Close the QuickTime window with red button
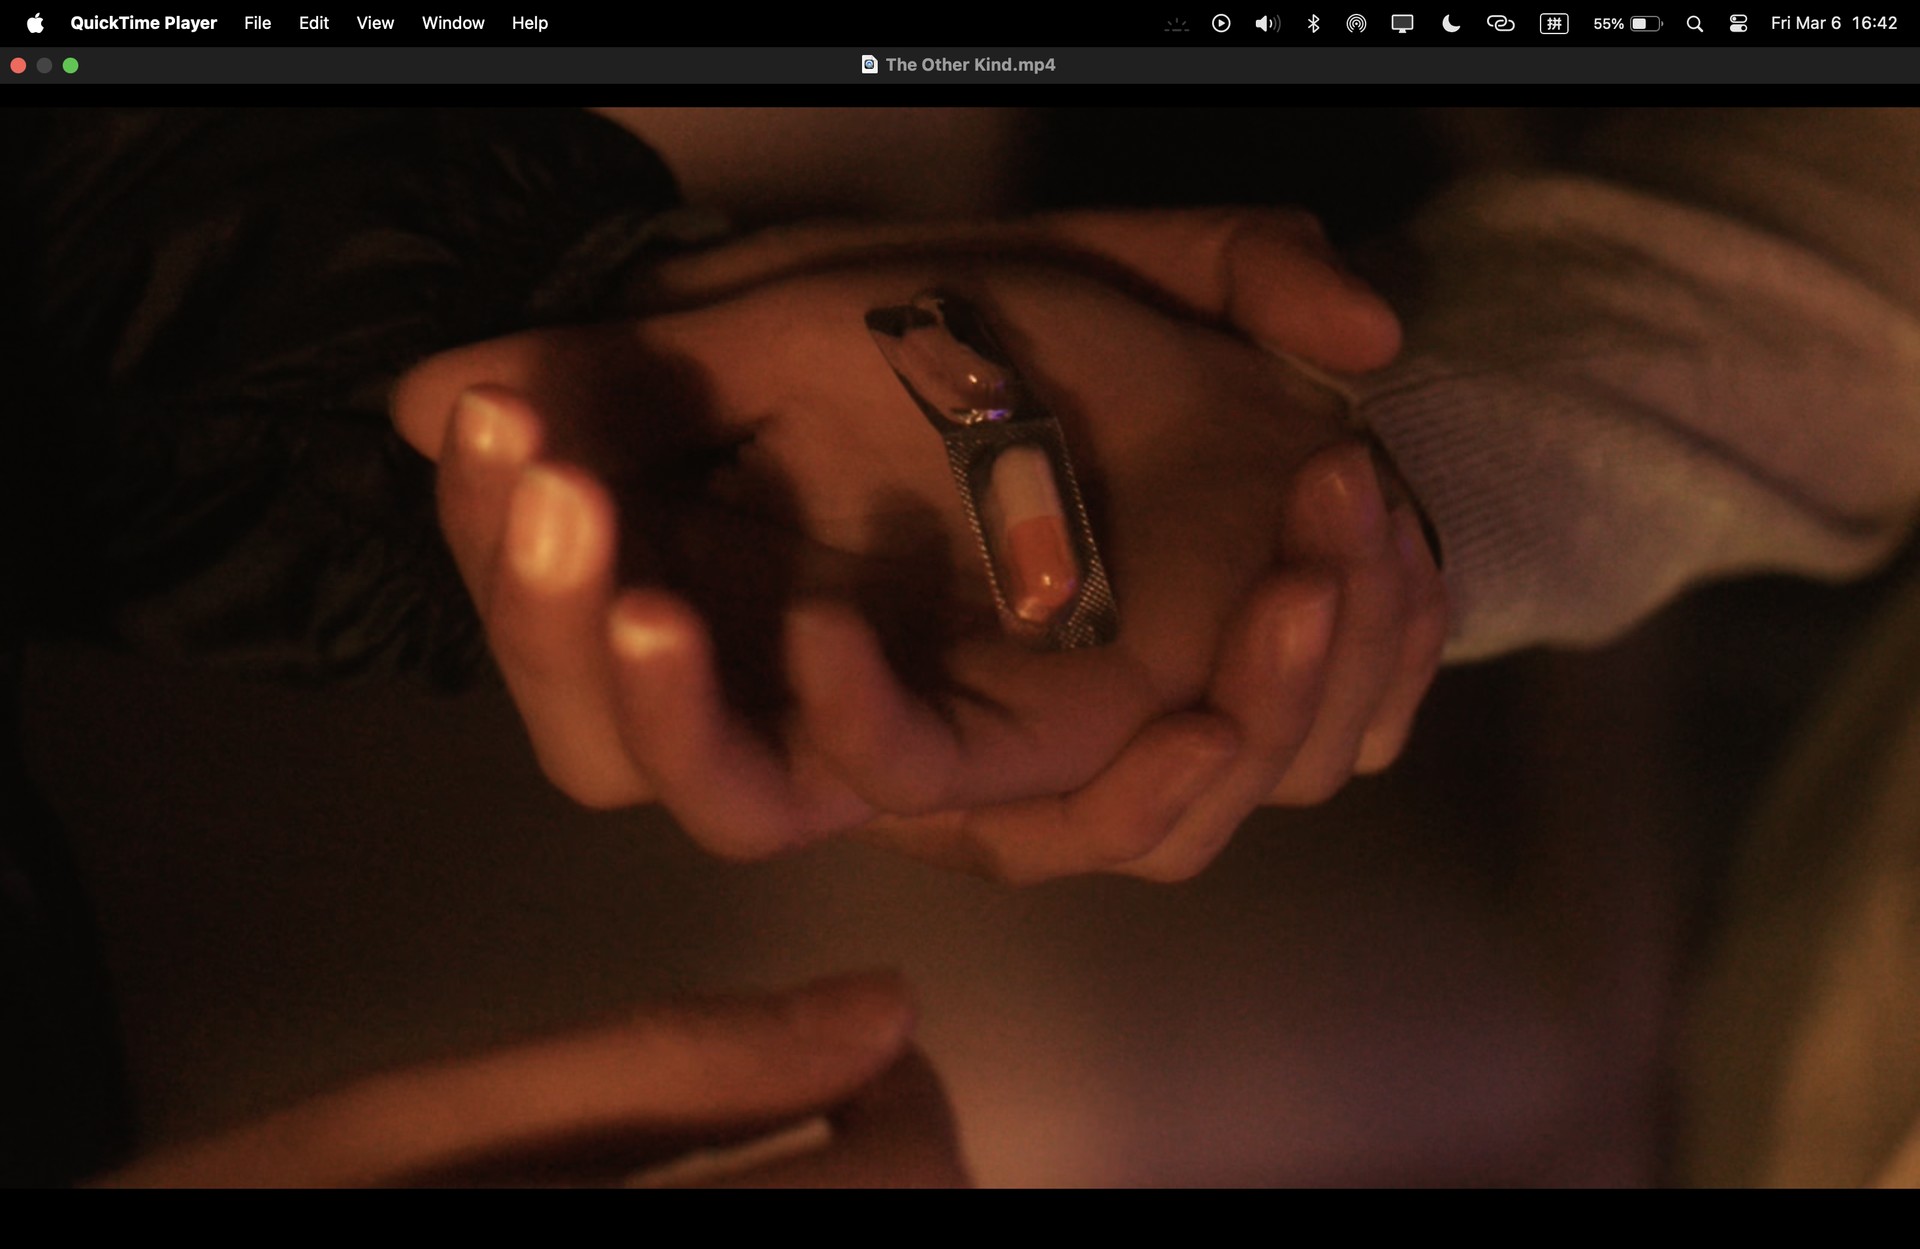 coord(18,65)
